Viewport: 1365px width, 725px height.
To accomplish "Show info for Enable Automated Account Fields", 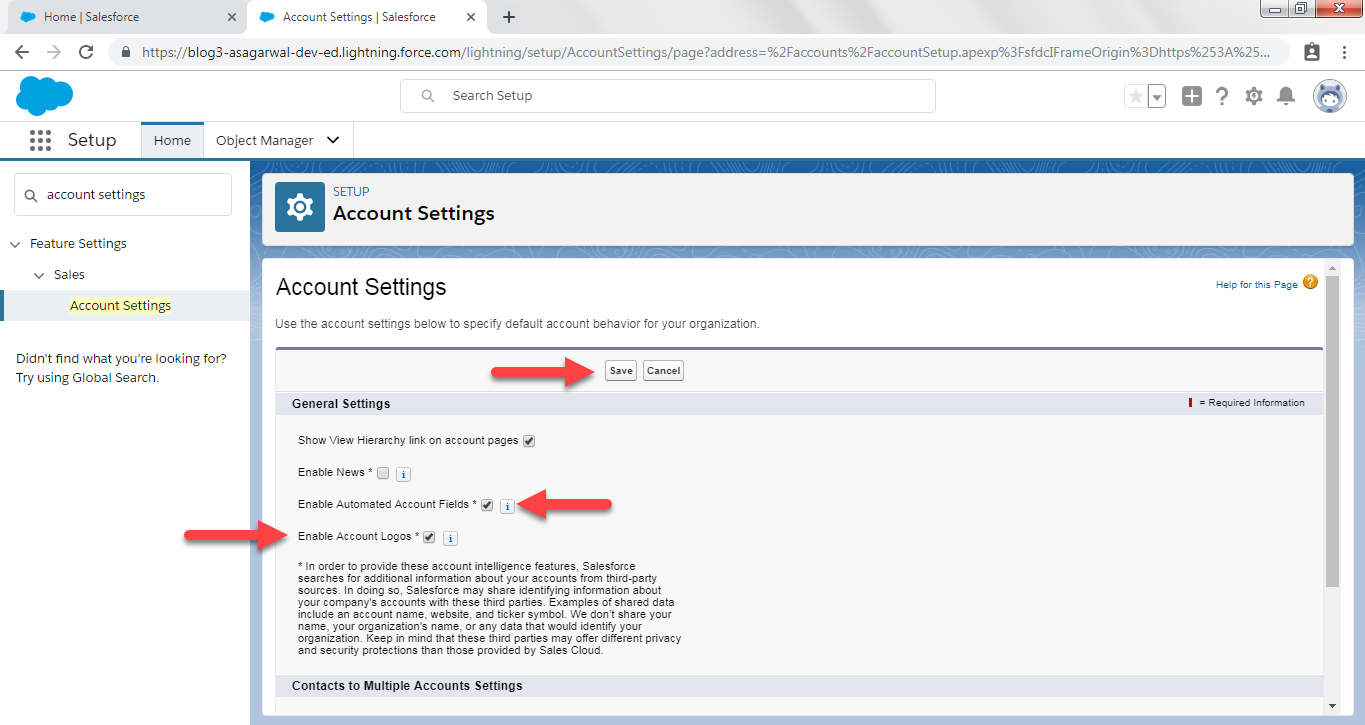I will click(507, 506).
